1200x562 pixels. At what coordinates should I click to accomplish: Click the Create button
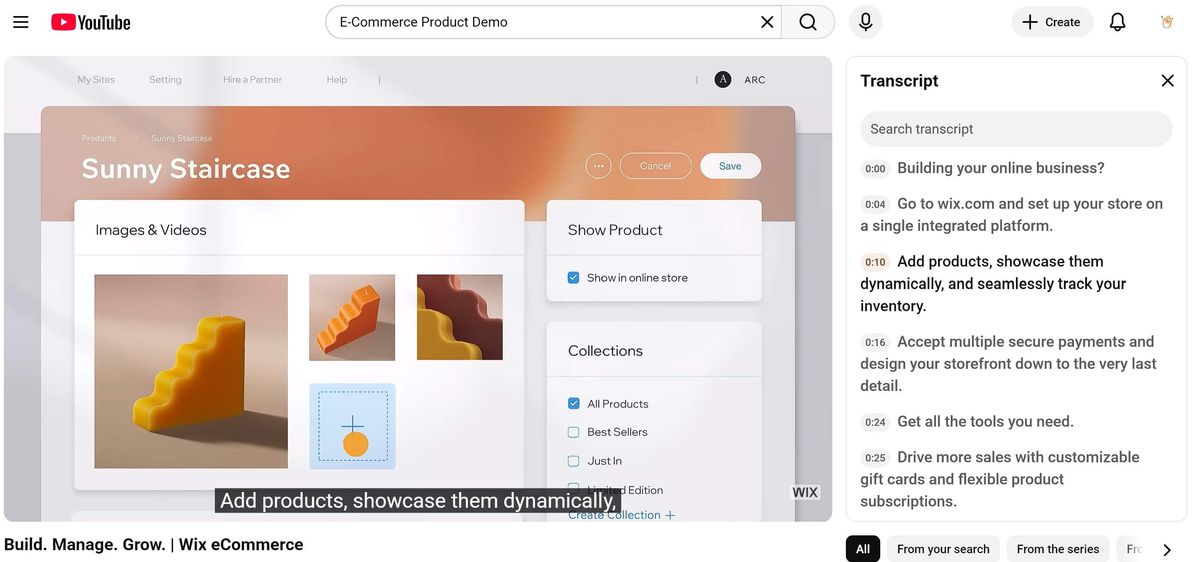click(1052, 22)
